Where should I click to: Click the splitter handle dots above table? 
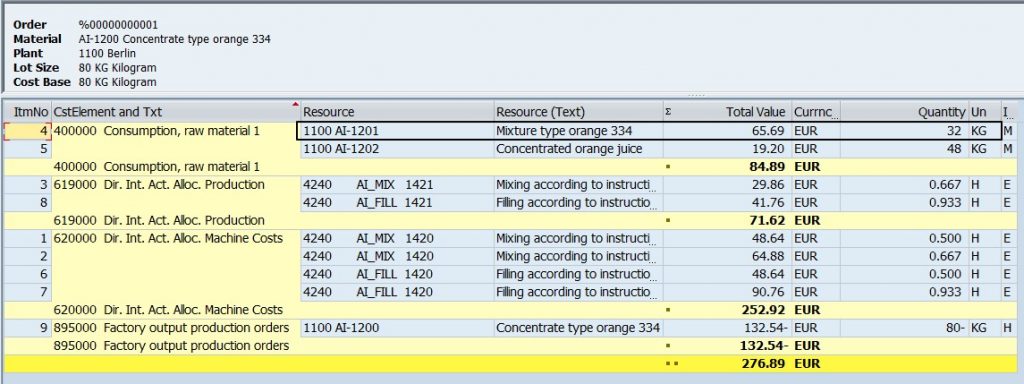coord(696,95)
